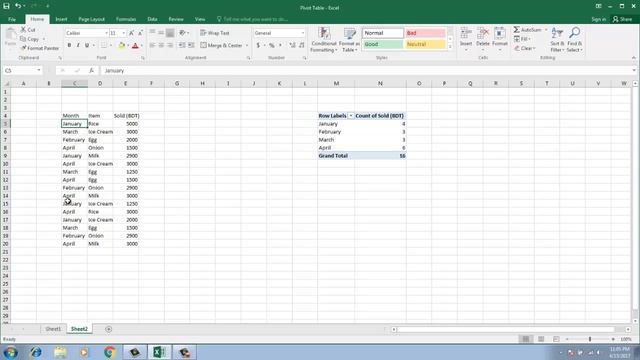640x360 pixels.
Task: Expand the Name Box dropdown
Action: click(39, 71)
